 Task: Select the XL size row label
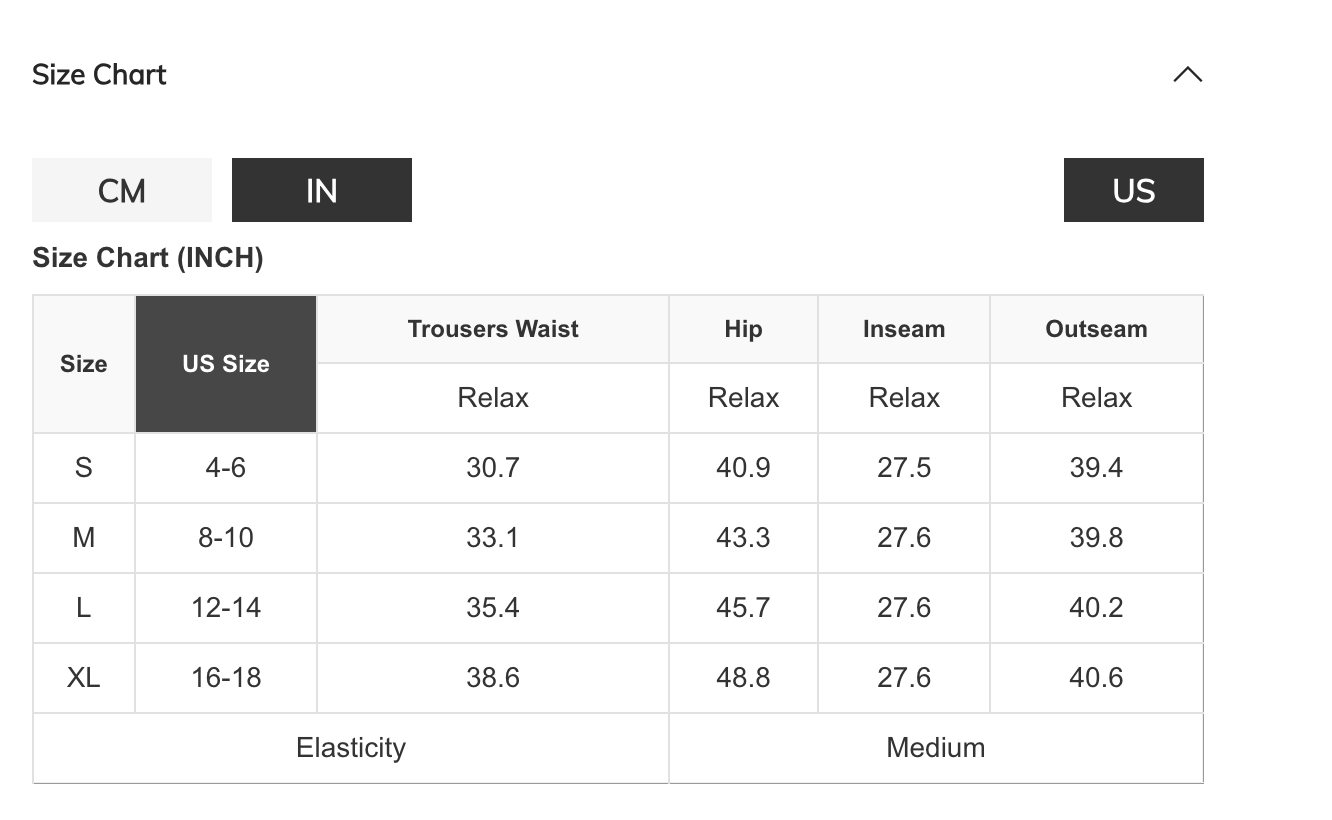(x=84, y=678)
